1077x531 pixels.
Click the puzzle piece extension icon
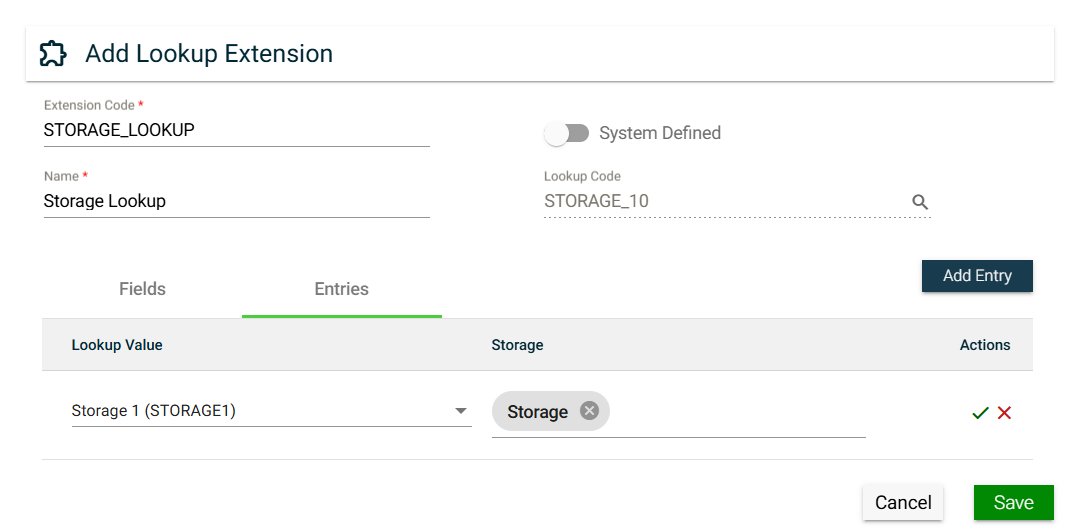click(53, 53)
